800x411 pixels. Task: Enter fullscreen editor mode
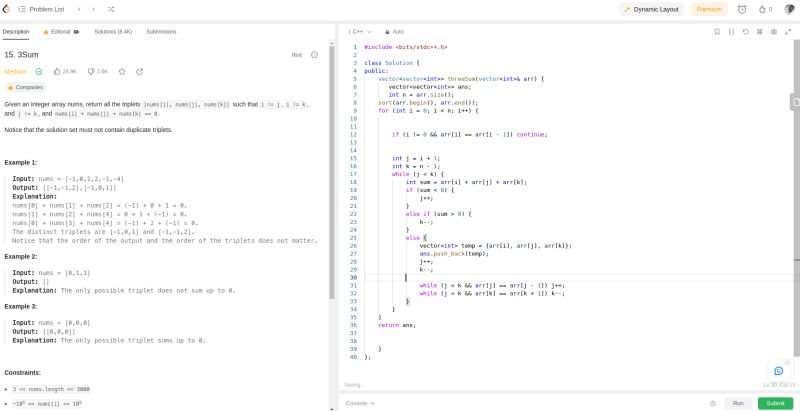point(788,32)
